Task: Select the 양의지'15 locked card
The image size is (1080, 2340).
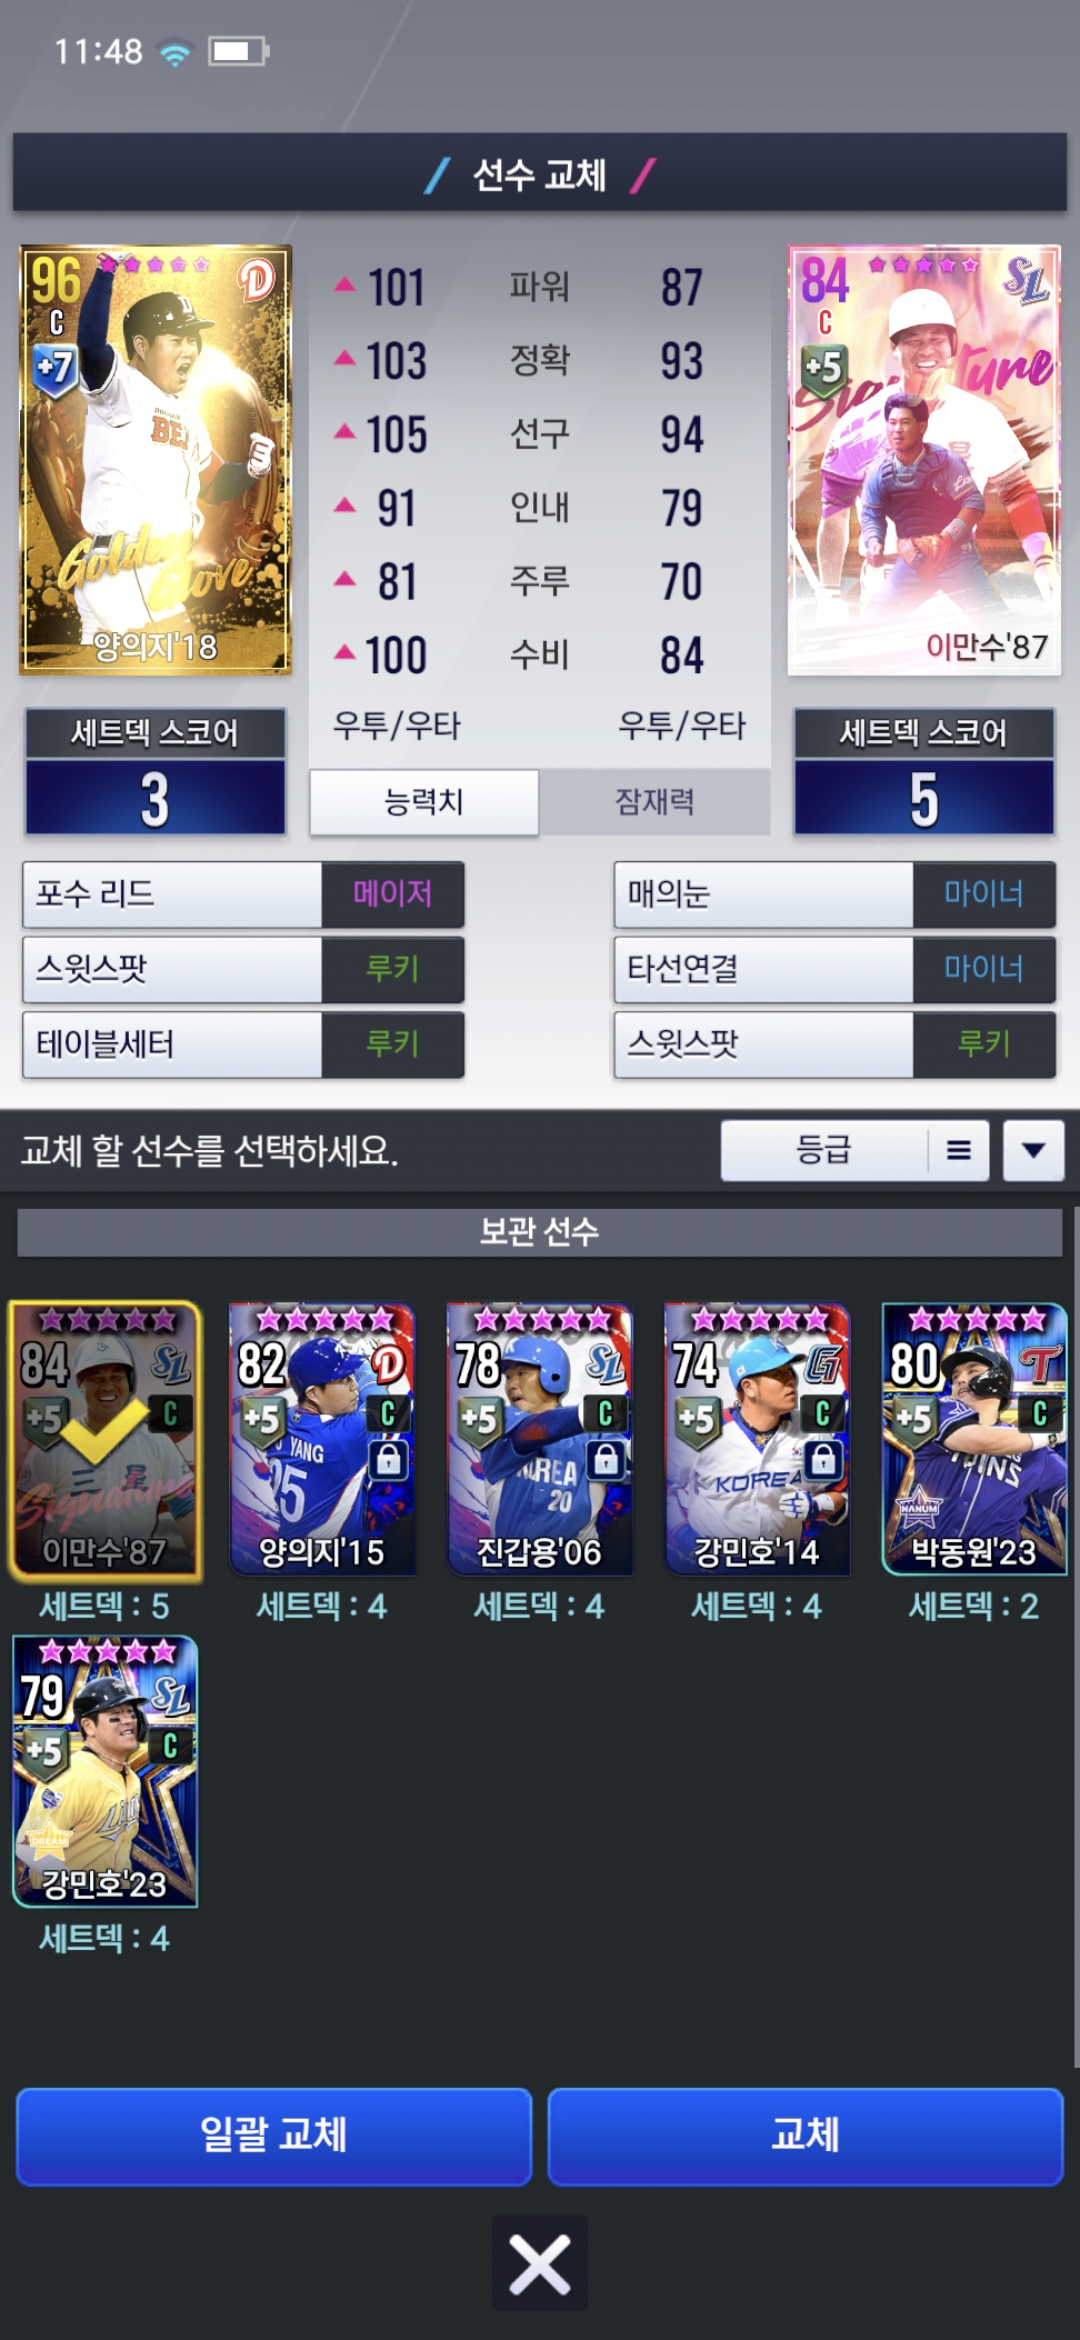Action: coord(322,1440)
